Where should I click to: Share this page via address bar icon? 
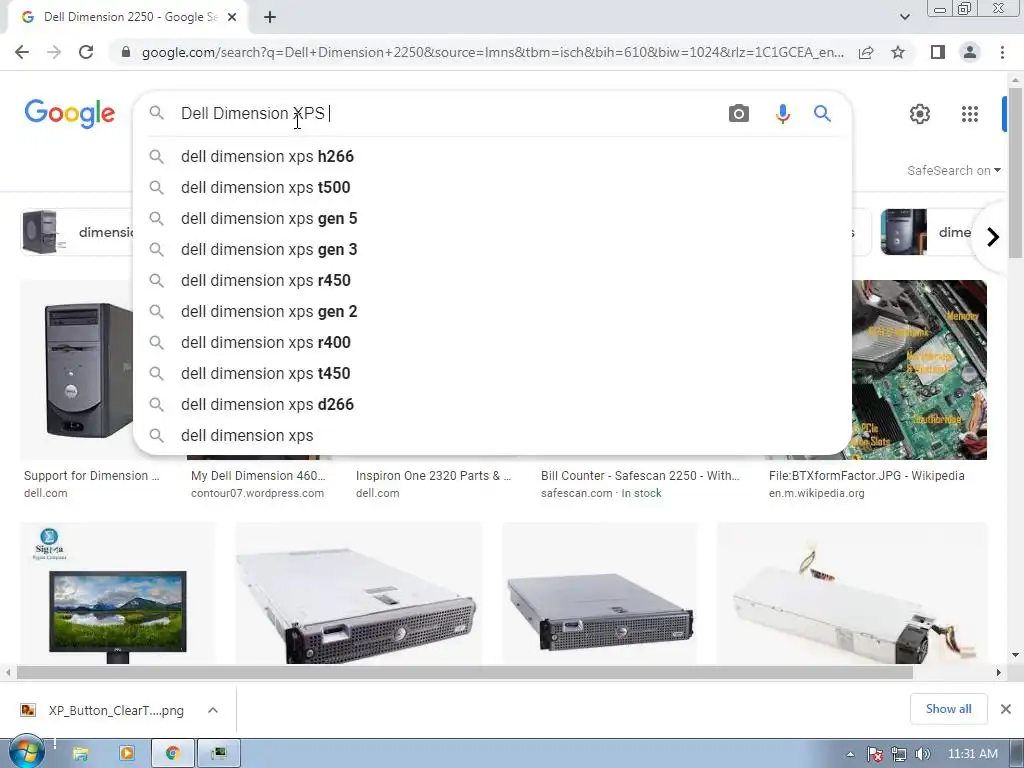pyautogui.click(x=866, y=52)
